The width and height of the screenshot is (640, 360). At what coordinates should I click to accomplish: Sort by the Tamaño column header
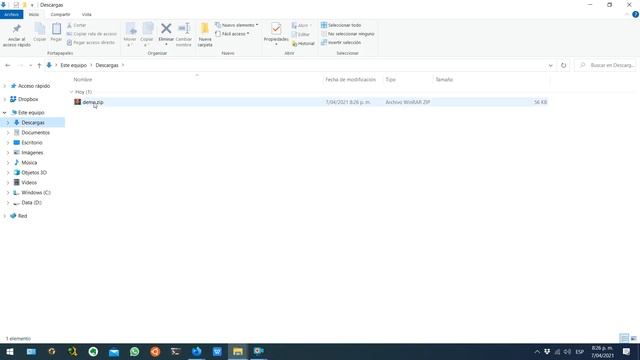click(444, 80)
